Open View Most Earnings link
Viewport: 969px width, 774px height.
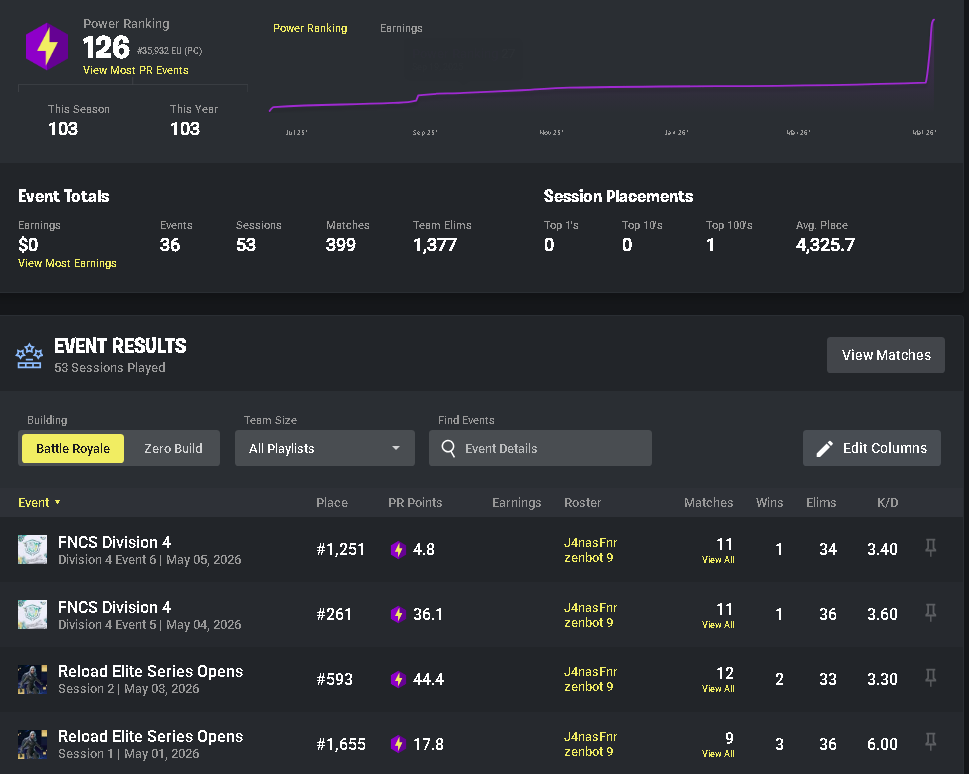point(67,263)
